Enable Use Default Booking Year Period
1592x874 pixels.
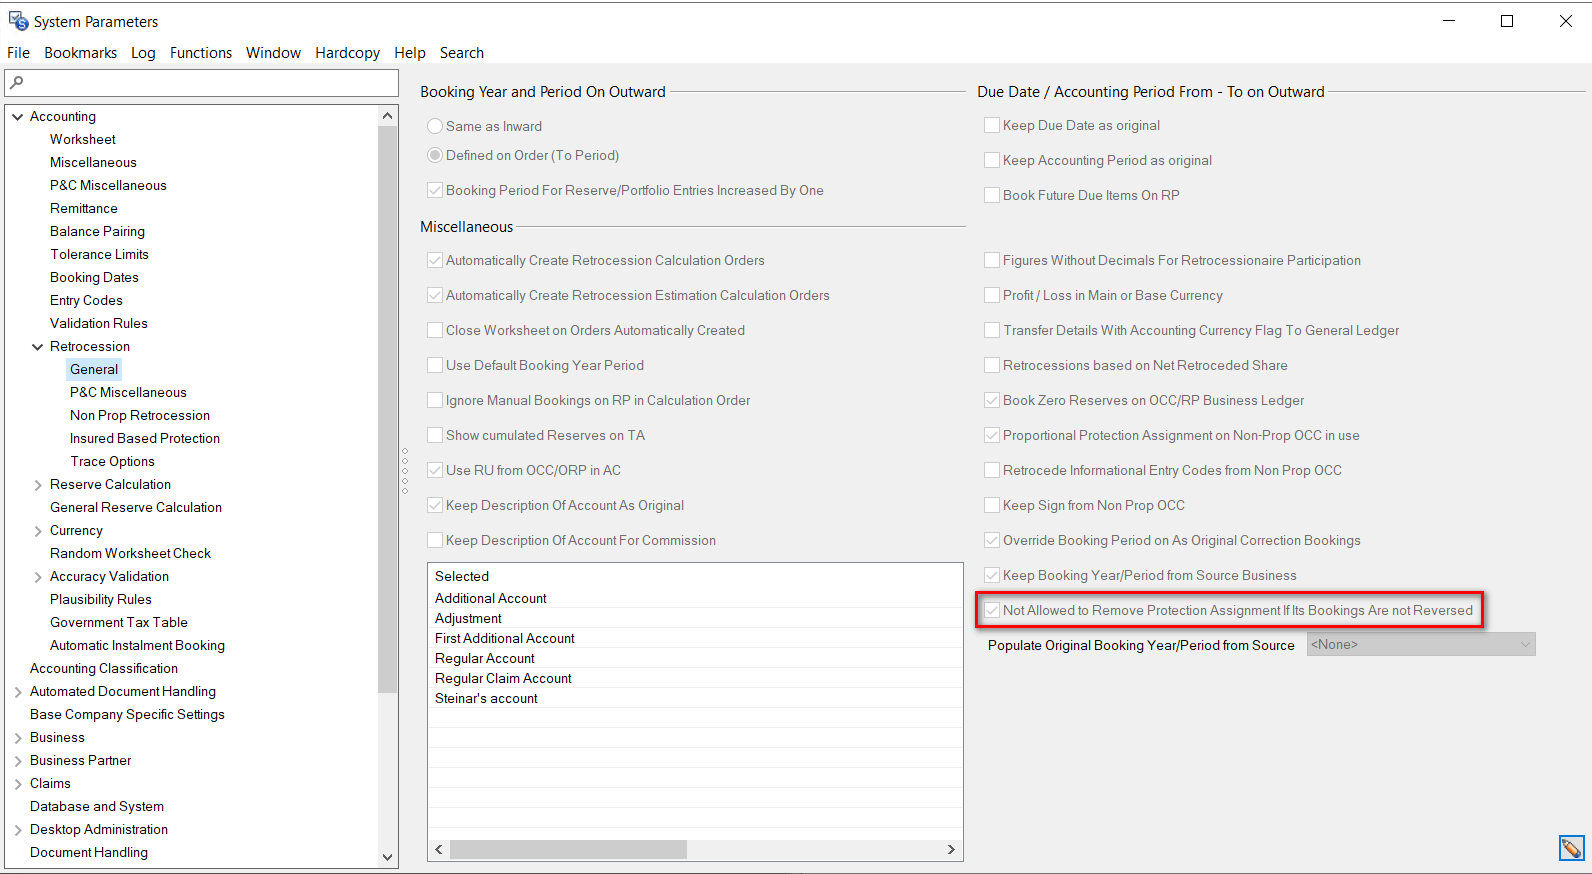(435, 366)
